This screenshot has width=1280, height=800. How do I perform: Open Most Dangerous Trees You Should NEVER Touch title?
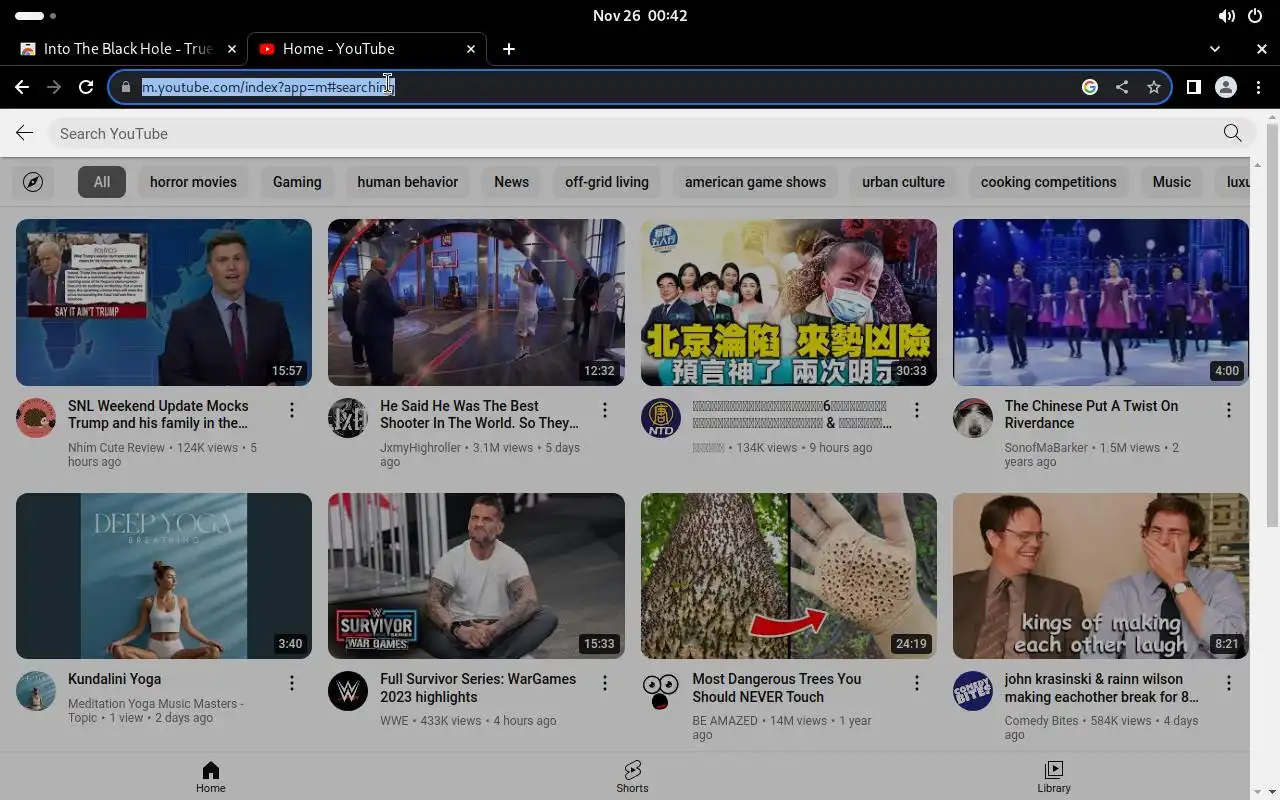pyautogui.click(x=776, y=688)
